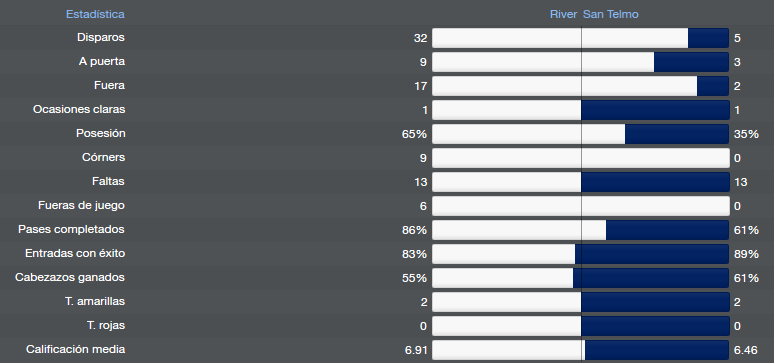Click the River team header
The image size is (774, 363).
point(563,14)
